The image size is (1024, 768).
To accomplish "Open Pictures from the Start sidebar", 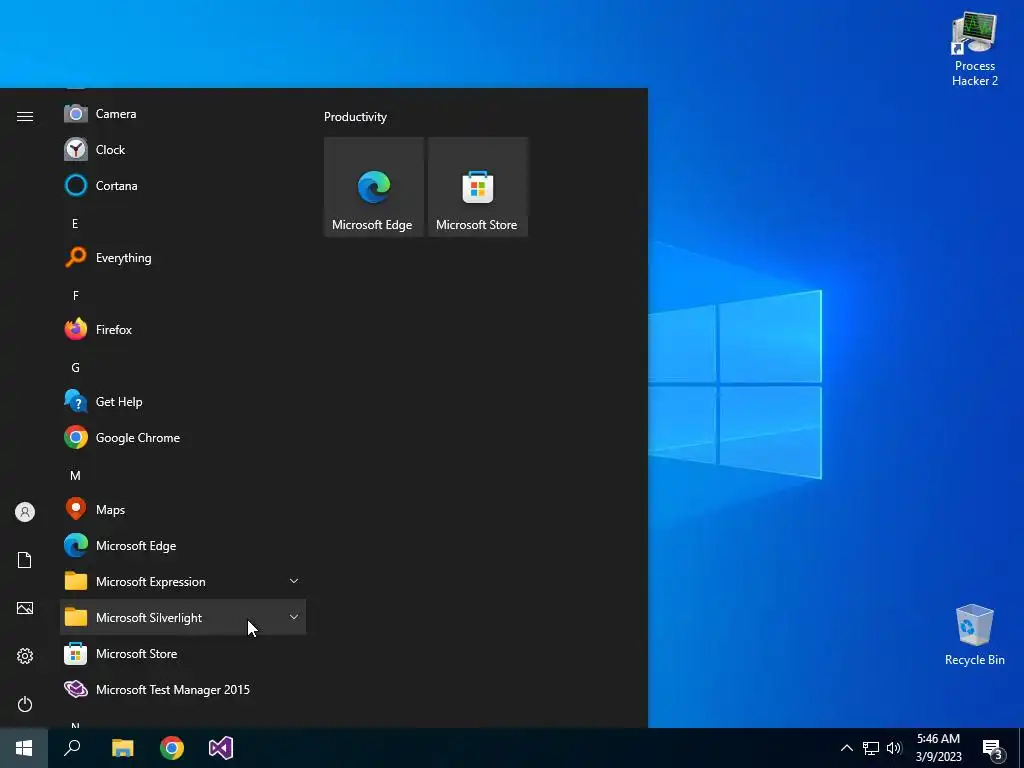I will click(25, 608).
